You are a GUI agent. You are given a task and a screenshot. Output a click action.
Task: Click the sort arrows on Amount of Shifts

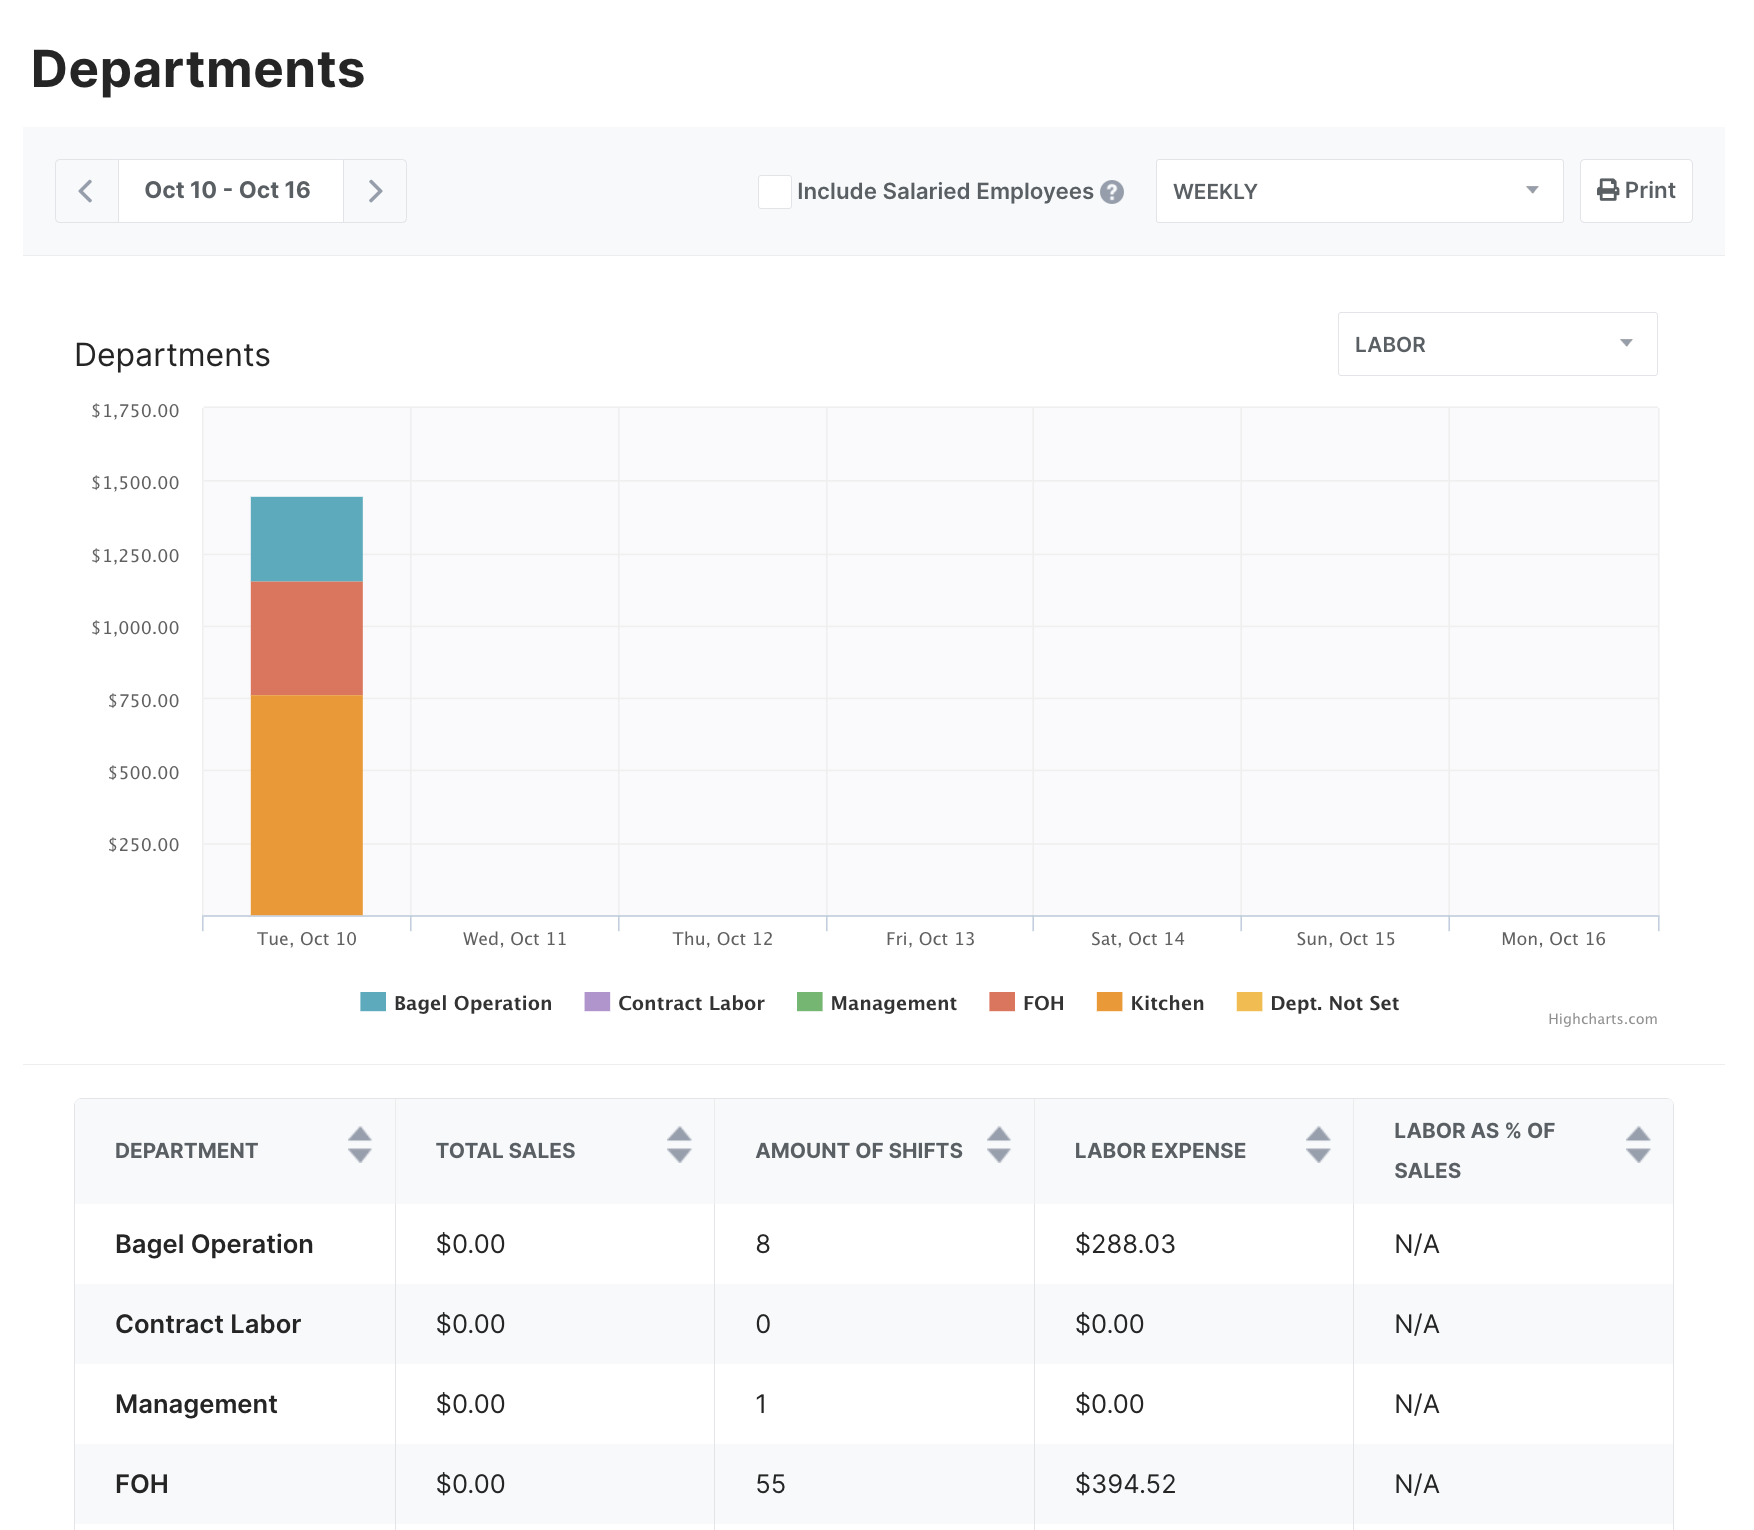(998, 1150)
